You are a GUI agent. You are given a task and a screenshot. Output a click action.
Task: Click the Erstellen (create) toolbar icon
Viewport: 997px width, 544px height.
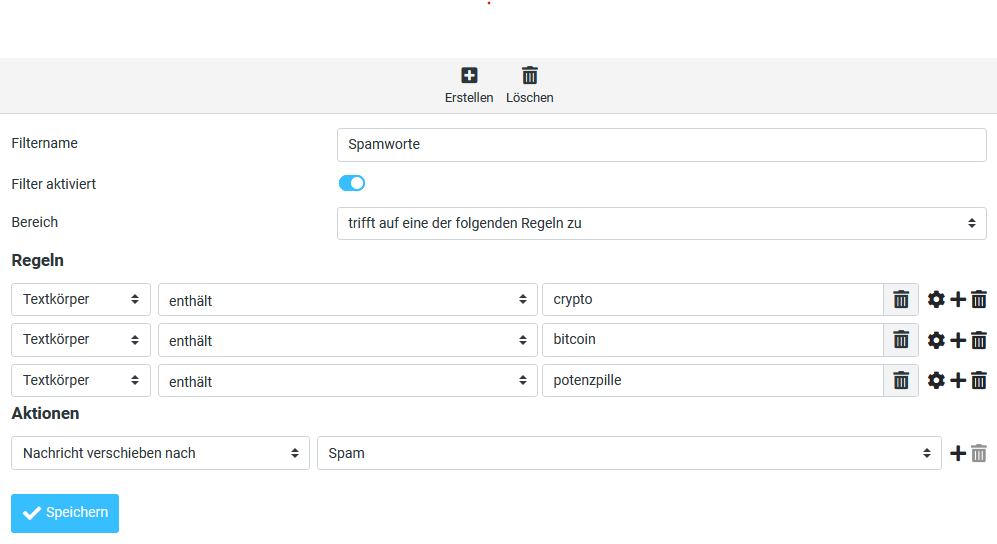click(469, 76)
